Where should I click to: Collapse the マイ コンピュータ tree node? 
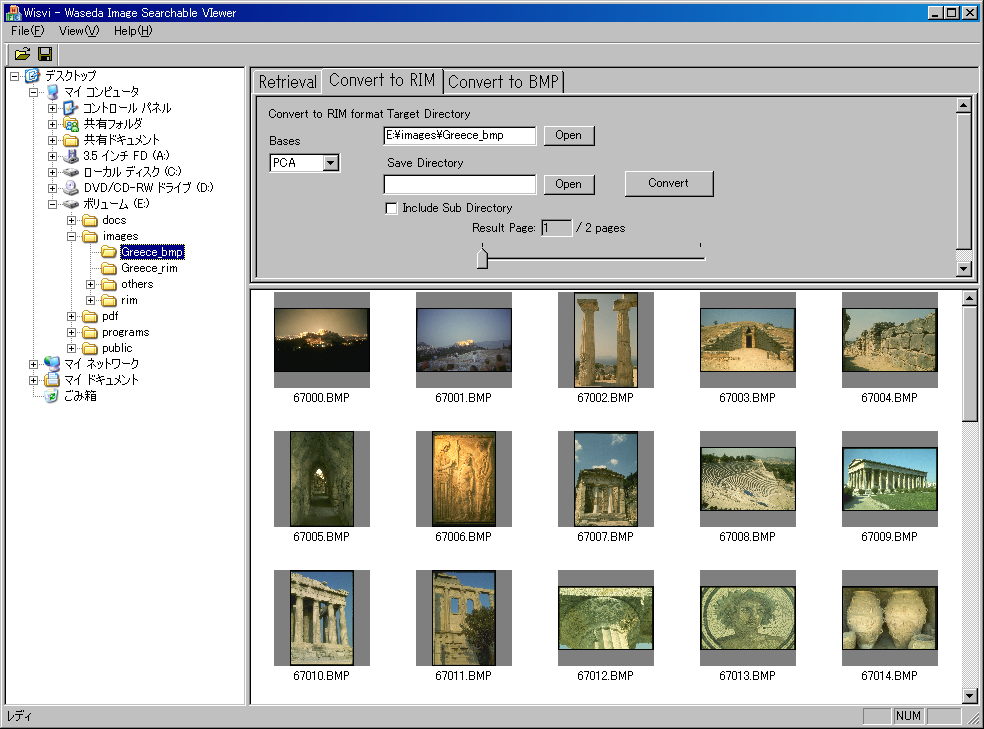pos(33,92)
